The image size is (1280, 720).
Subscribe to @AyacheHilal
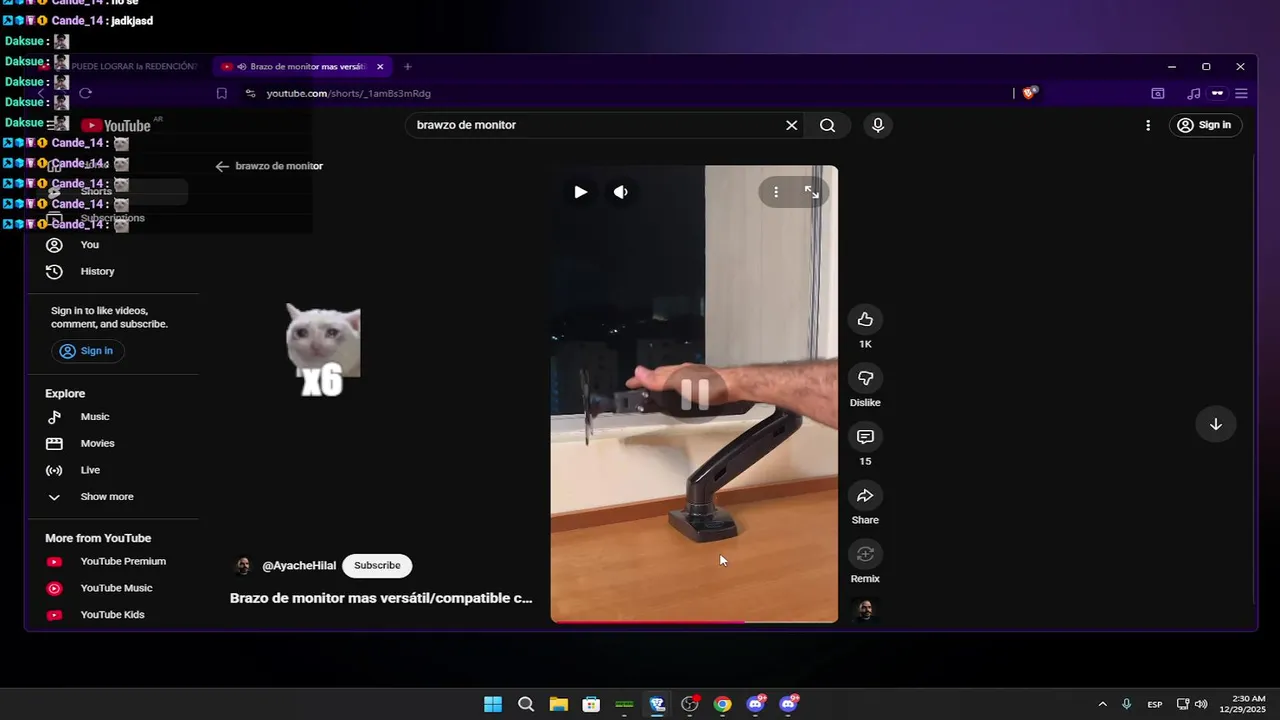(x=377, y=566)
